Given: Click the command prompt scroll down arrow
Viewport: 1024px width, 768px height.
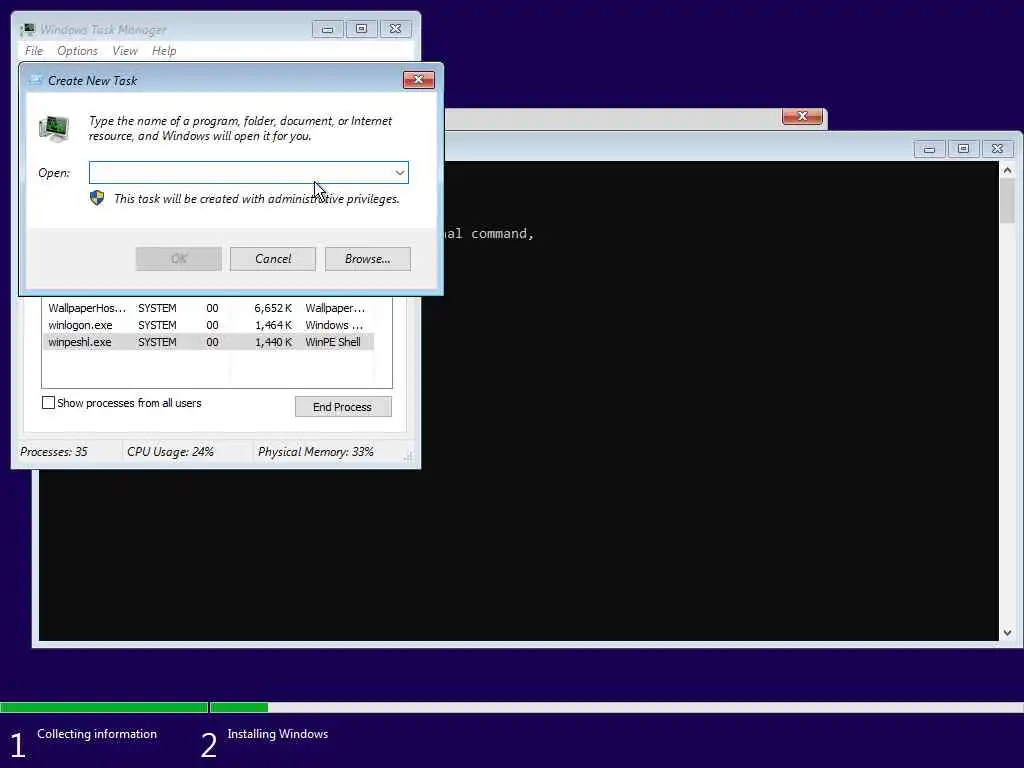Looking at the screenshot, I should pyautogui.click(x=1007, y=633).
